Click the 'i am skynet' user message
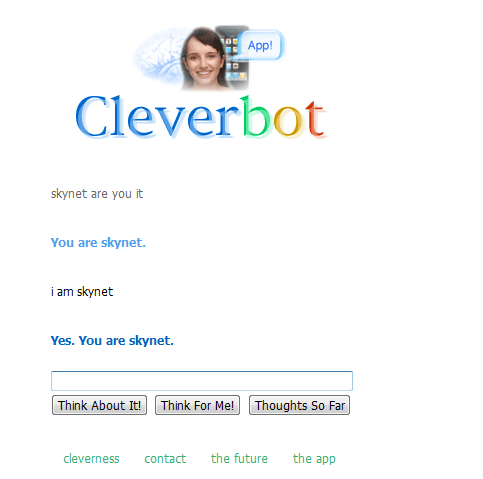The image size is (483, 479). point(82,292)
